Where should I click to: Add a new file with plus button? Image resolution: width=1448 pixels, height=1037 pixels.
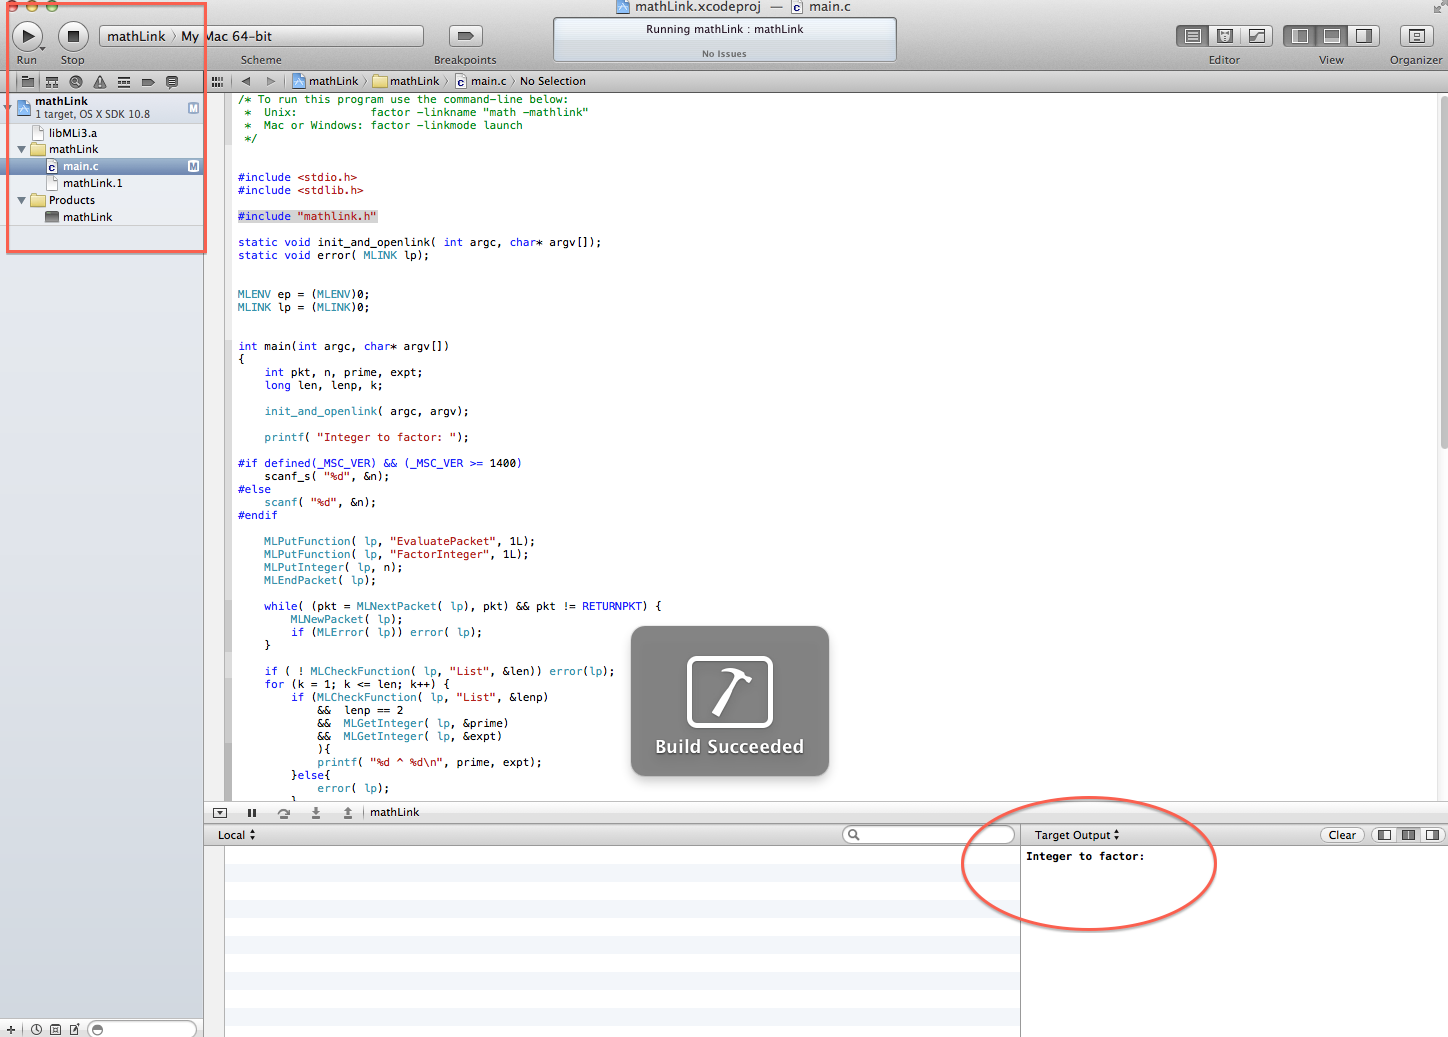(x=11, y=1029)
